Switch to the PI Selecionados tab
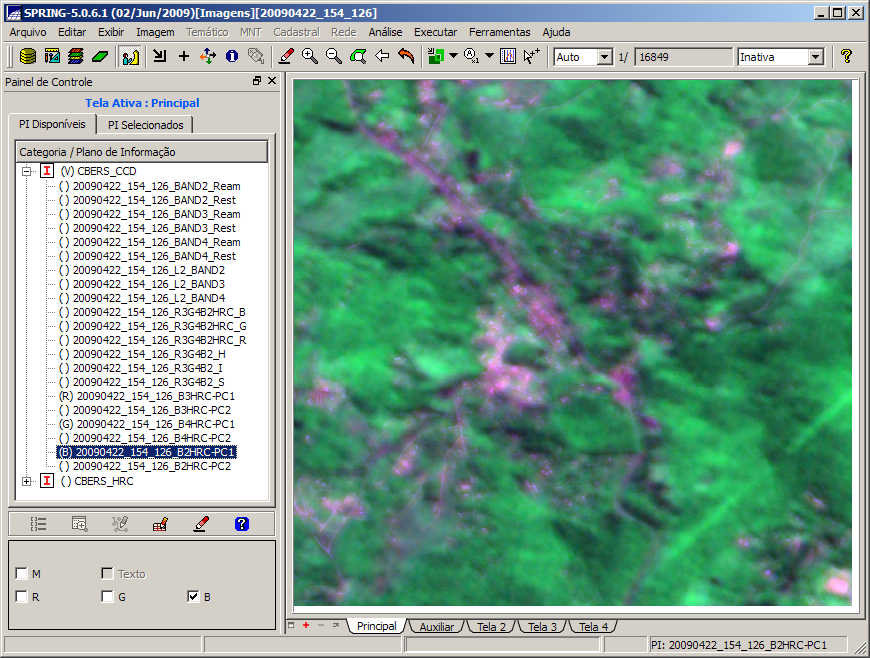 click(146, 125)
